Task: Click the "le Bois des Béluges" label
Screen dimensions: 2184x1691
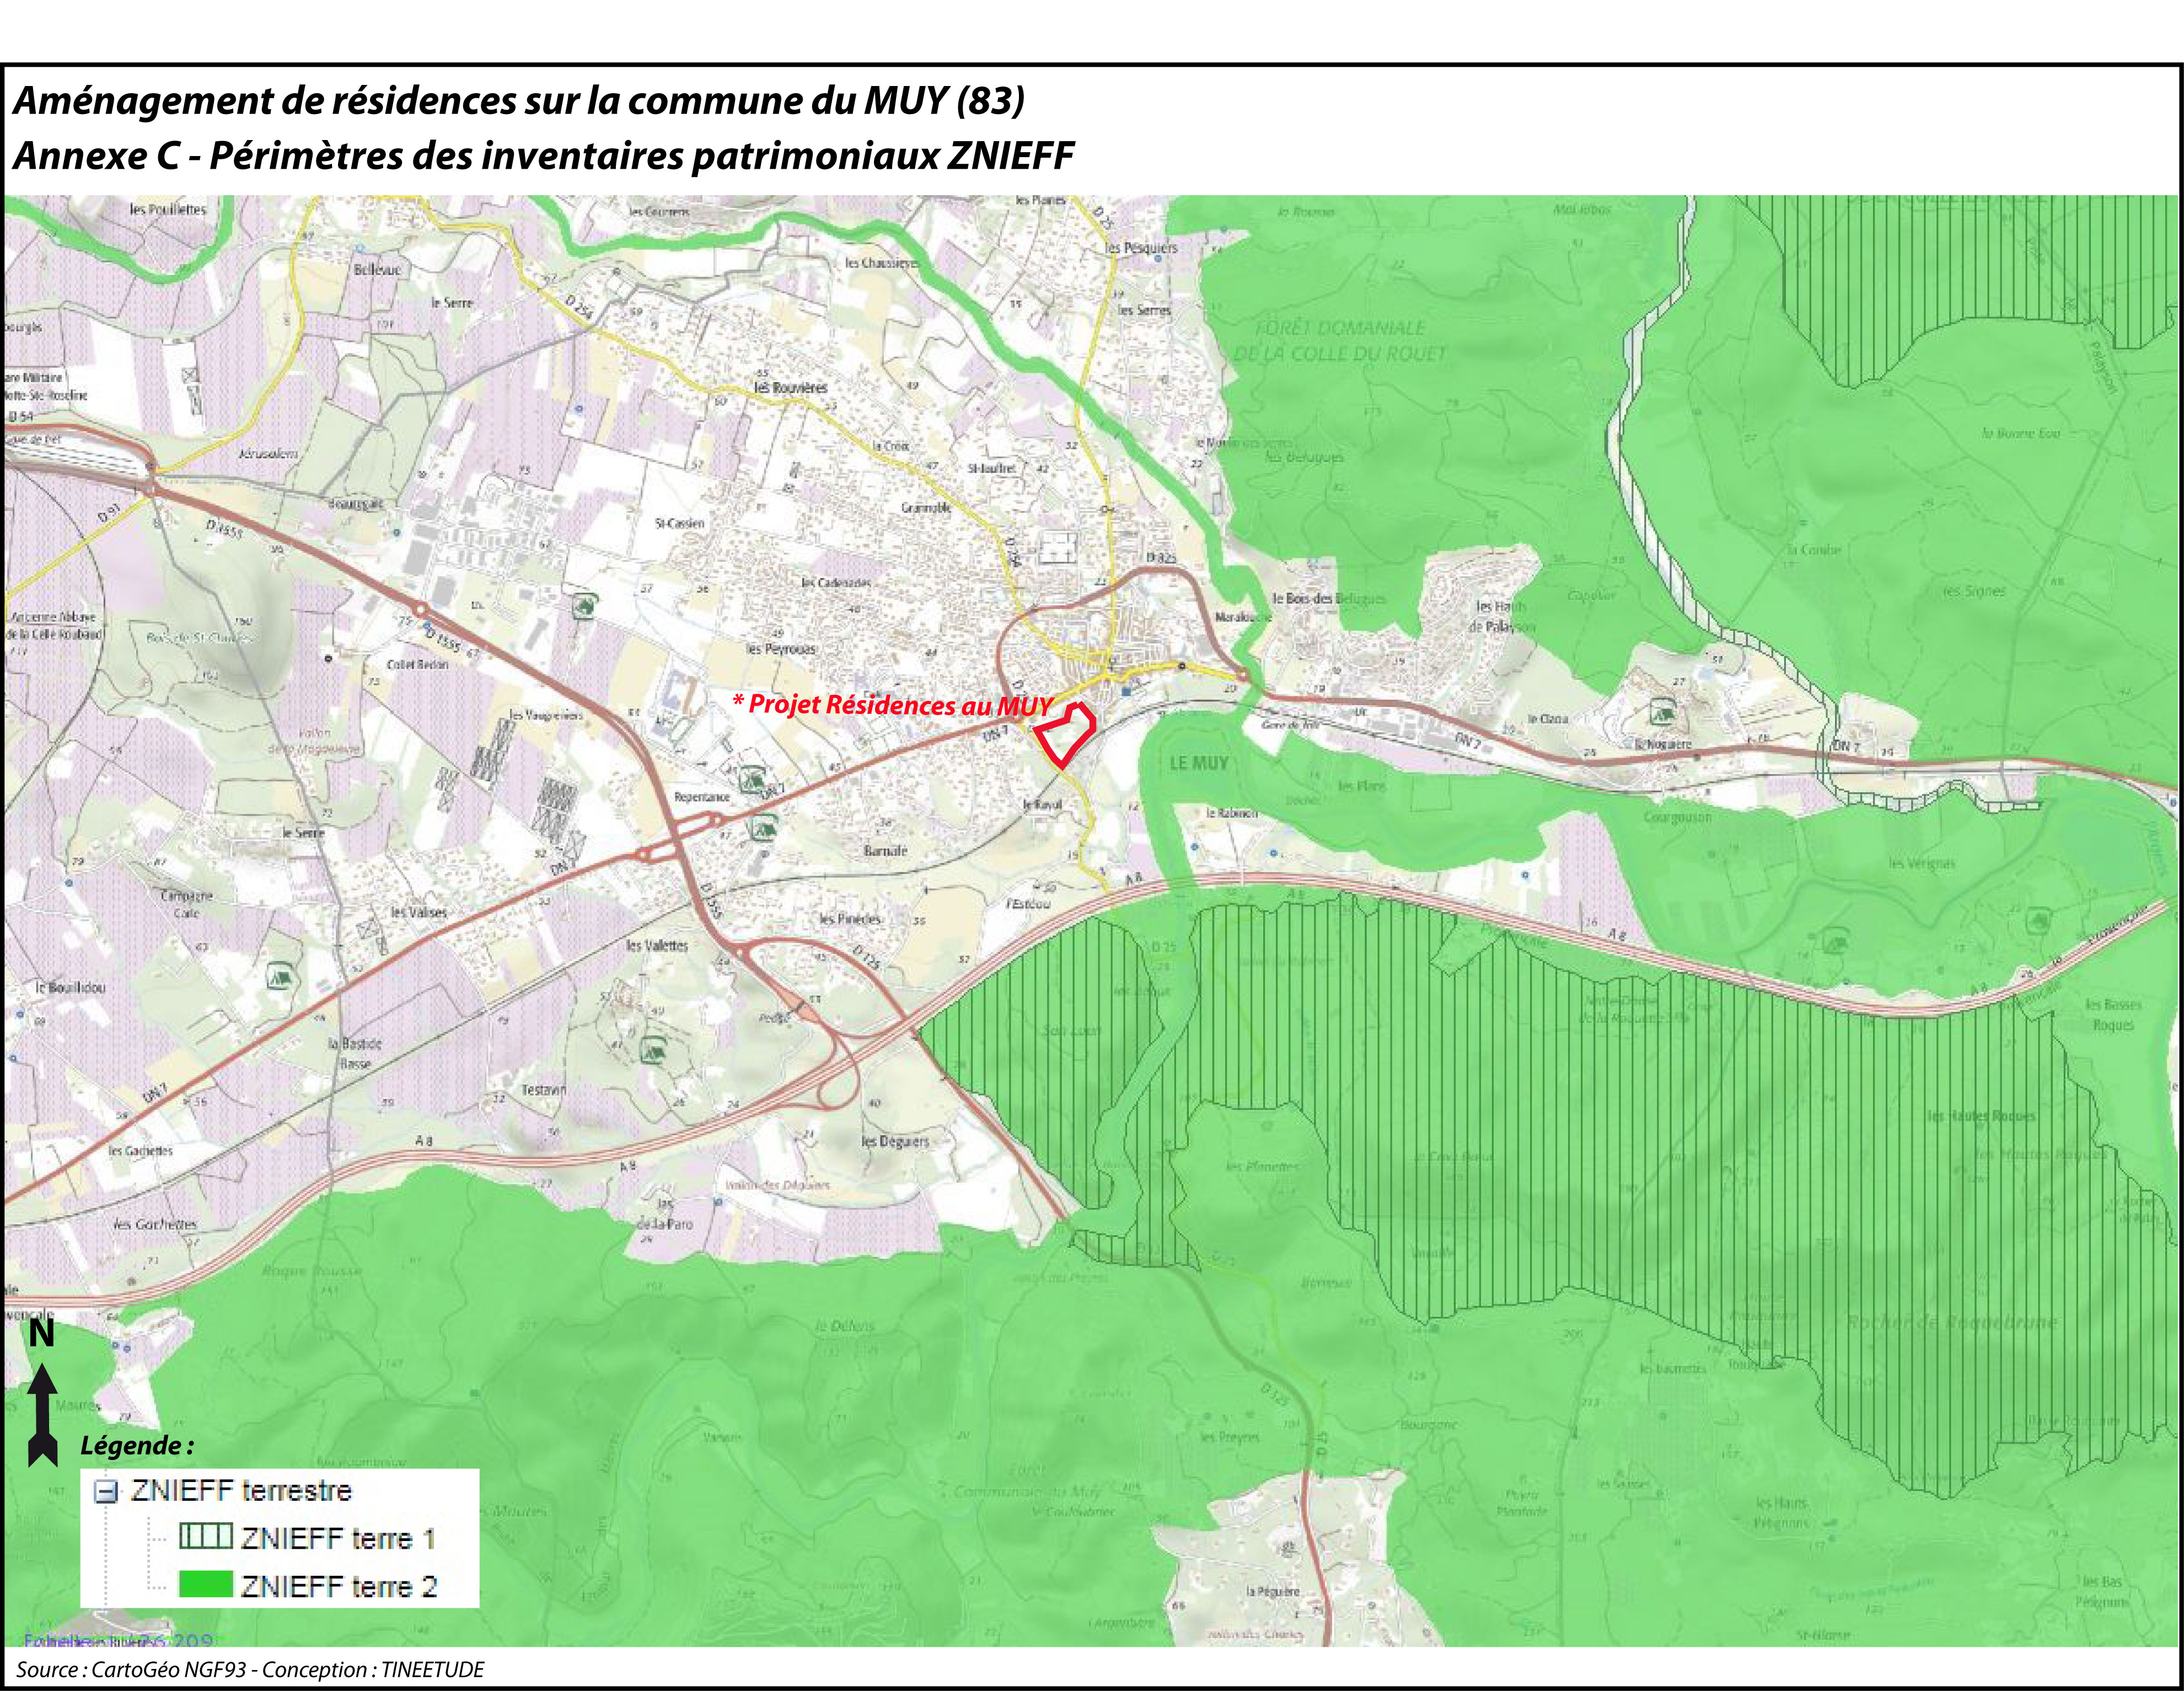Action: point(1329,599)
